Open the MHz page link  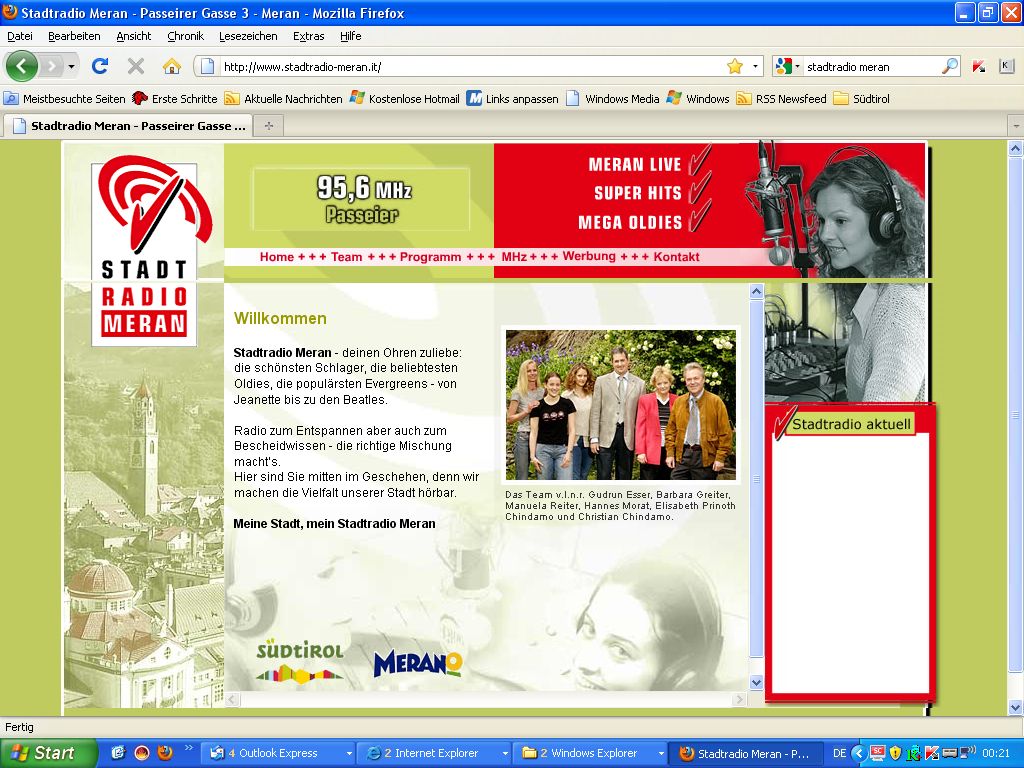514,257
